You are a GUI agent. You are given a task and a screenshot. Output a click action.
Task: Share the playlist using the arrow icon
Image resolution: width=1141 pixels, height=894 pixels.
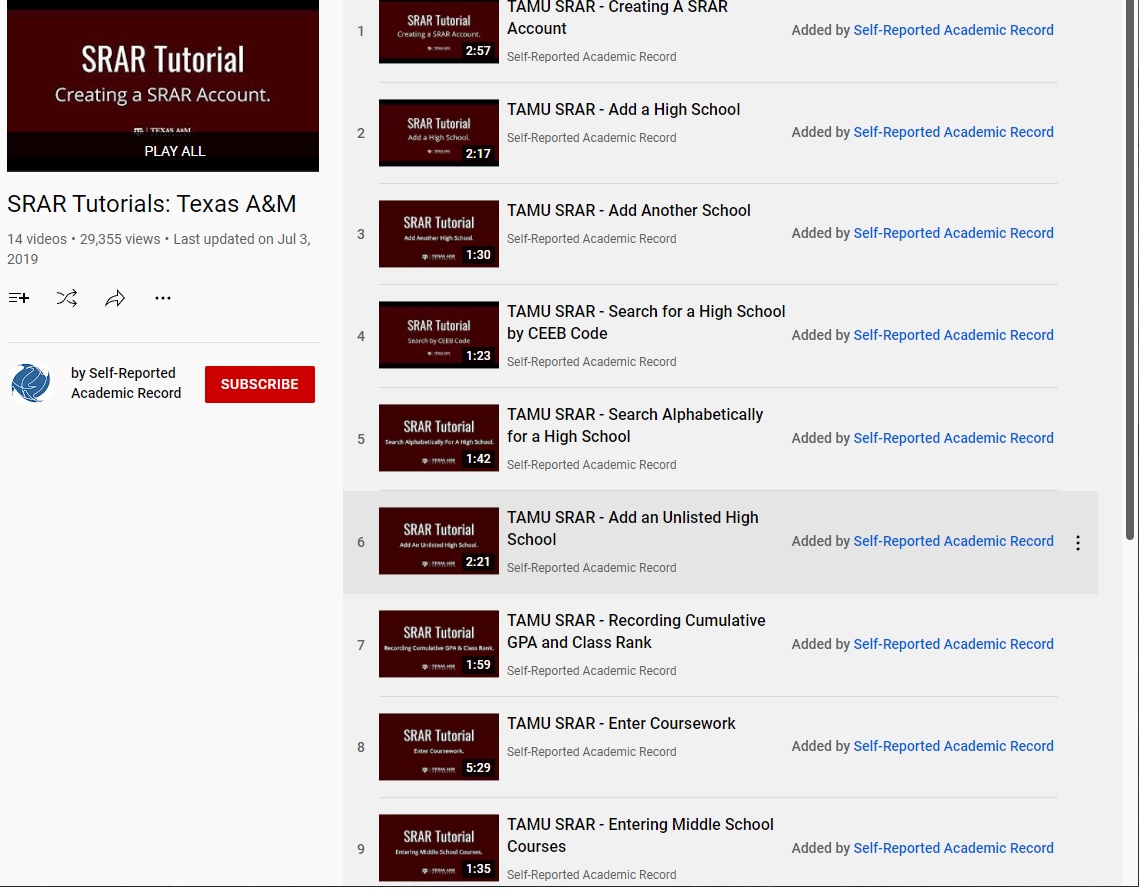pyautogui.click(x=115, y=298)
